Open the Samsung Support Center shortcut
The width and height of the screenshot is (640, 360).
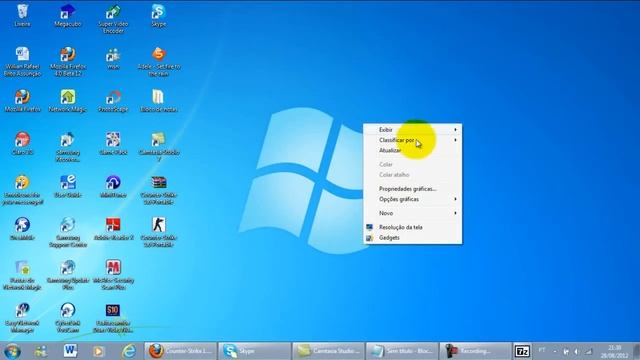point(68,232)
